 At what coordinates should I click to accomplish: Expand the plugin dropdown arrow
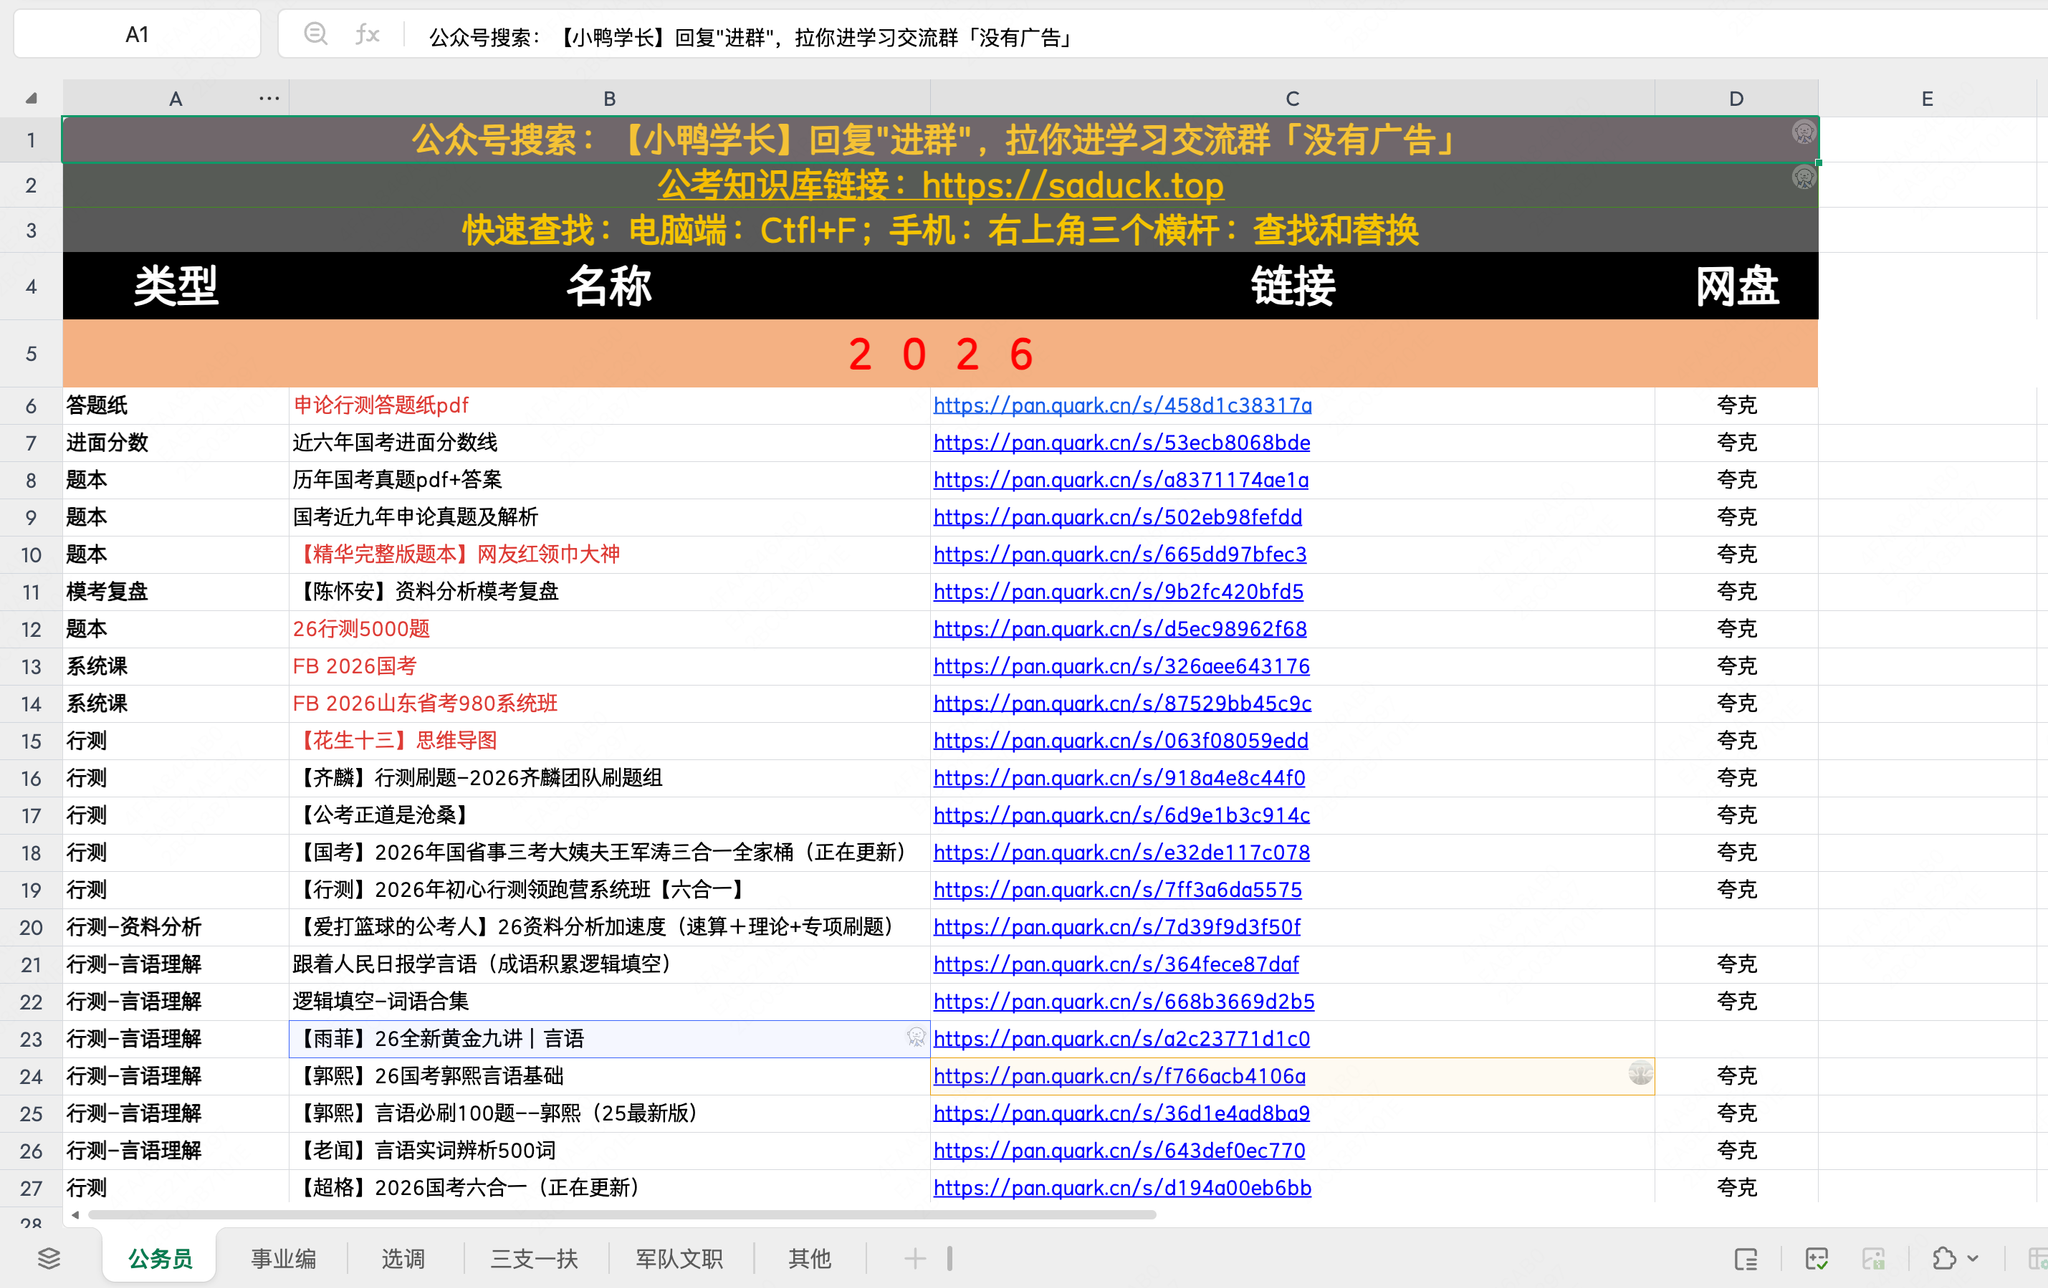(1972, 1259)
